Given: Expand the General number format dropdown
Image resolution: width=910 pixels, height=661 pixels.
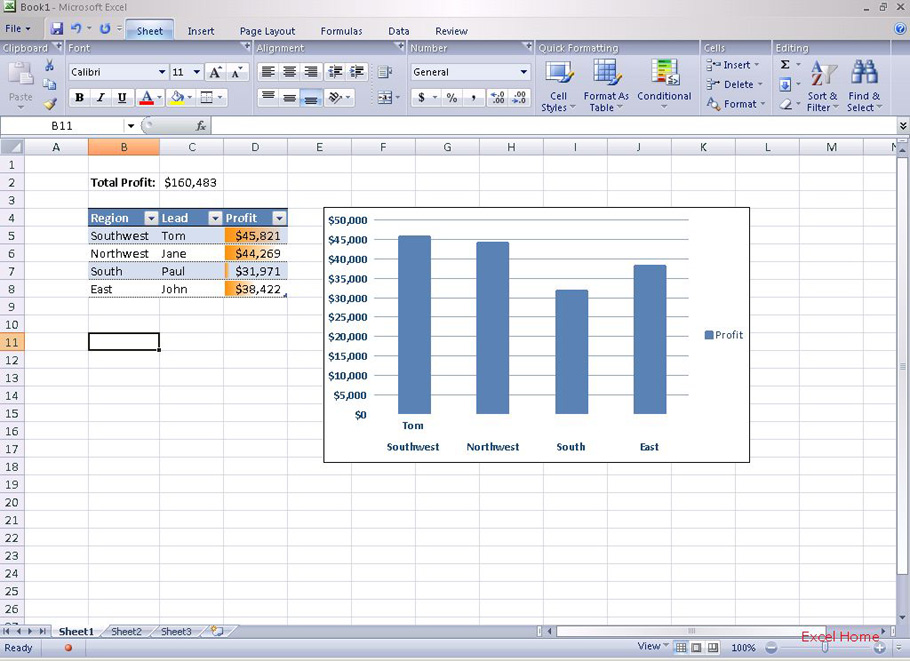Looking at the screenshot, I should click(523, 72).
